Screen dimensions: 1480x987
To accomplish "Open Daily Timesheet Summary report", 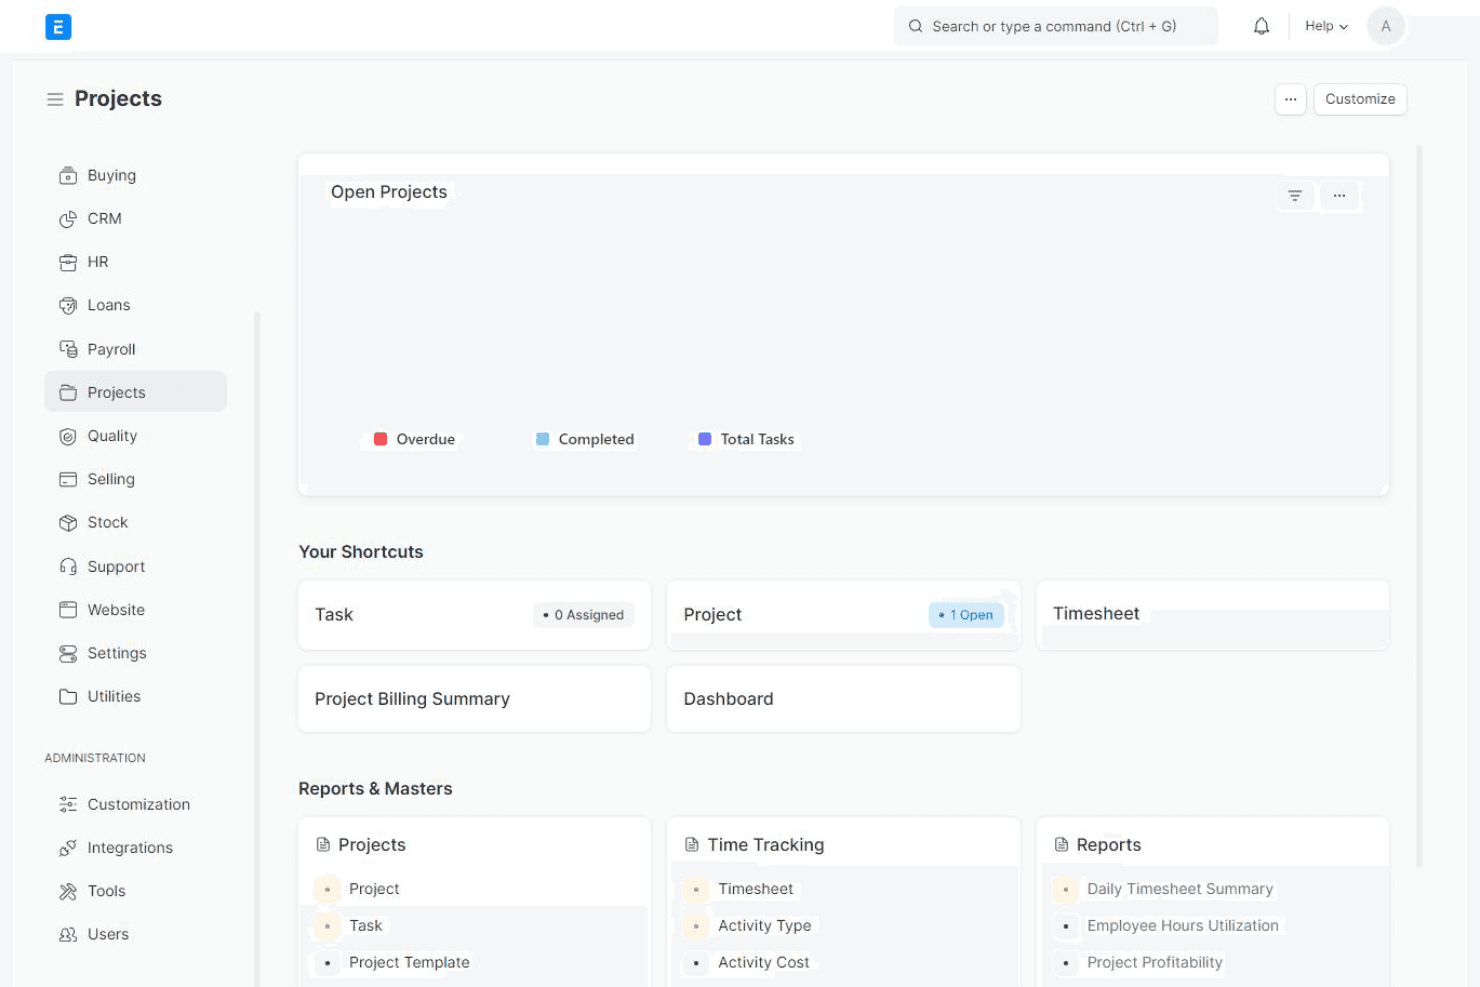I will coord(1180,889).
